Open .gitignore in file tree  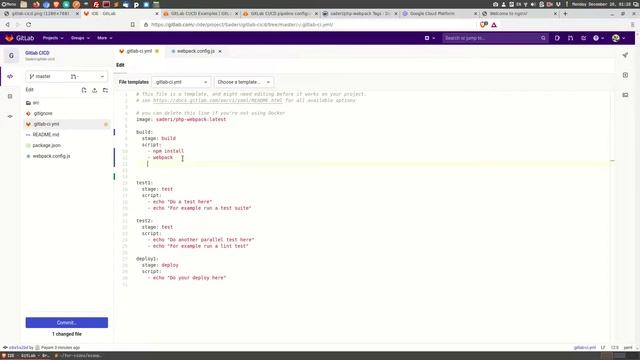[67, 113]
